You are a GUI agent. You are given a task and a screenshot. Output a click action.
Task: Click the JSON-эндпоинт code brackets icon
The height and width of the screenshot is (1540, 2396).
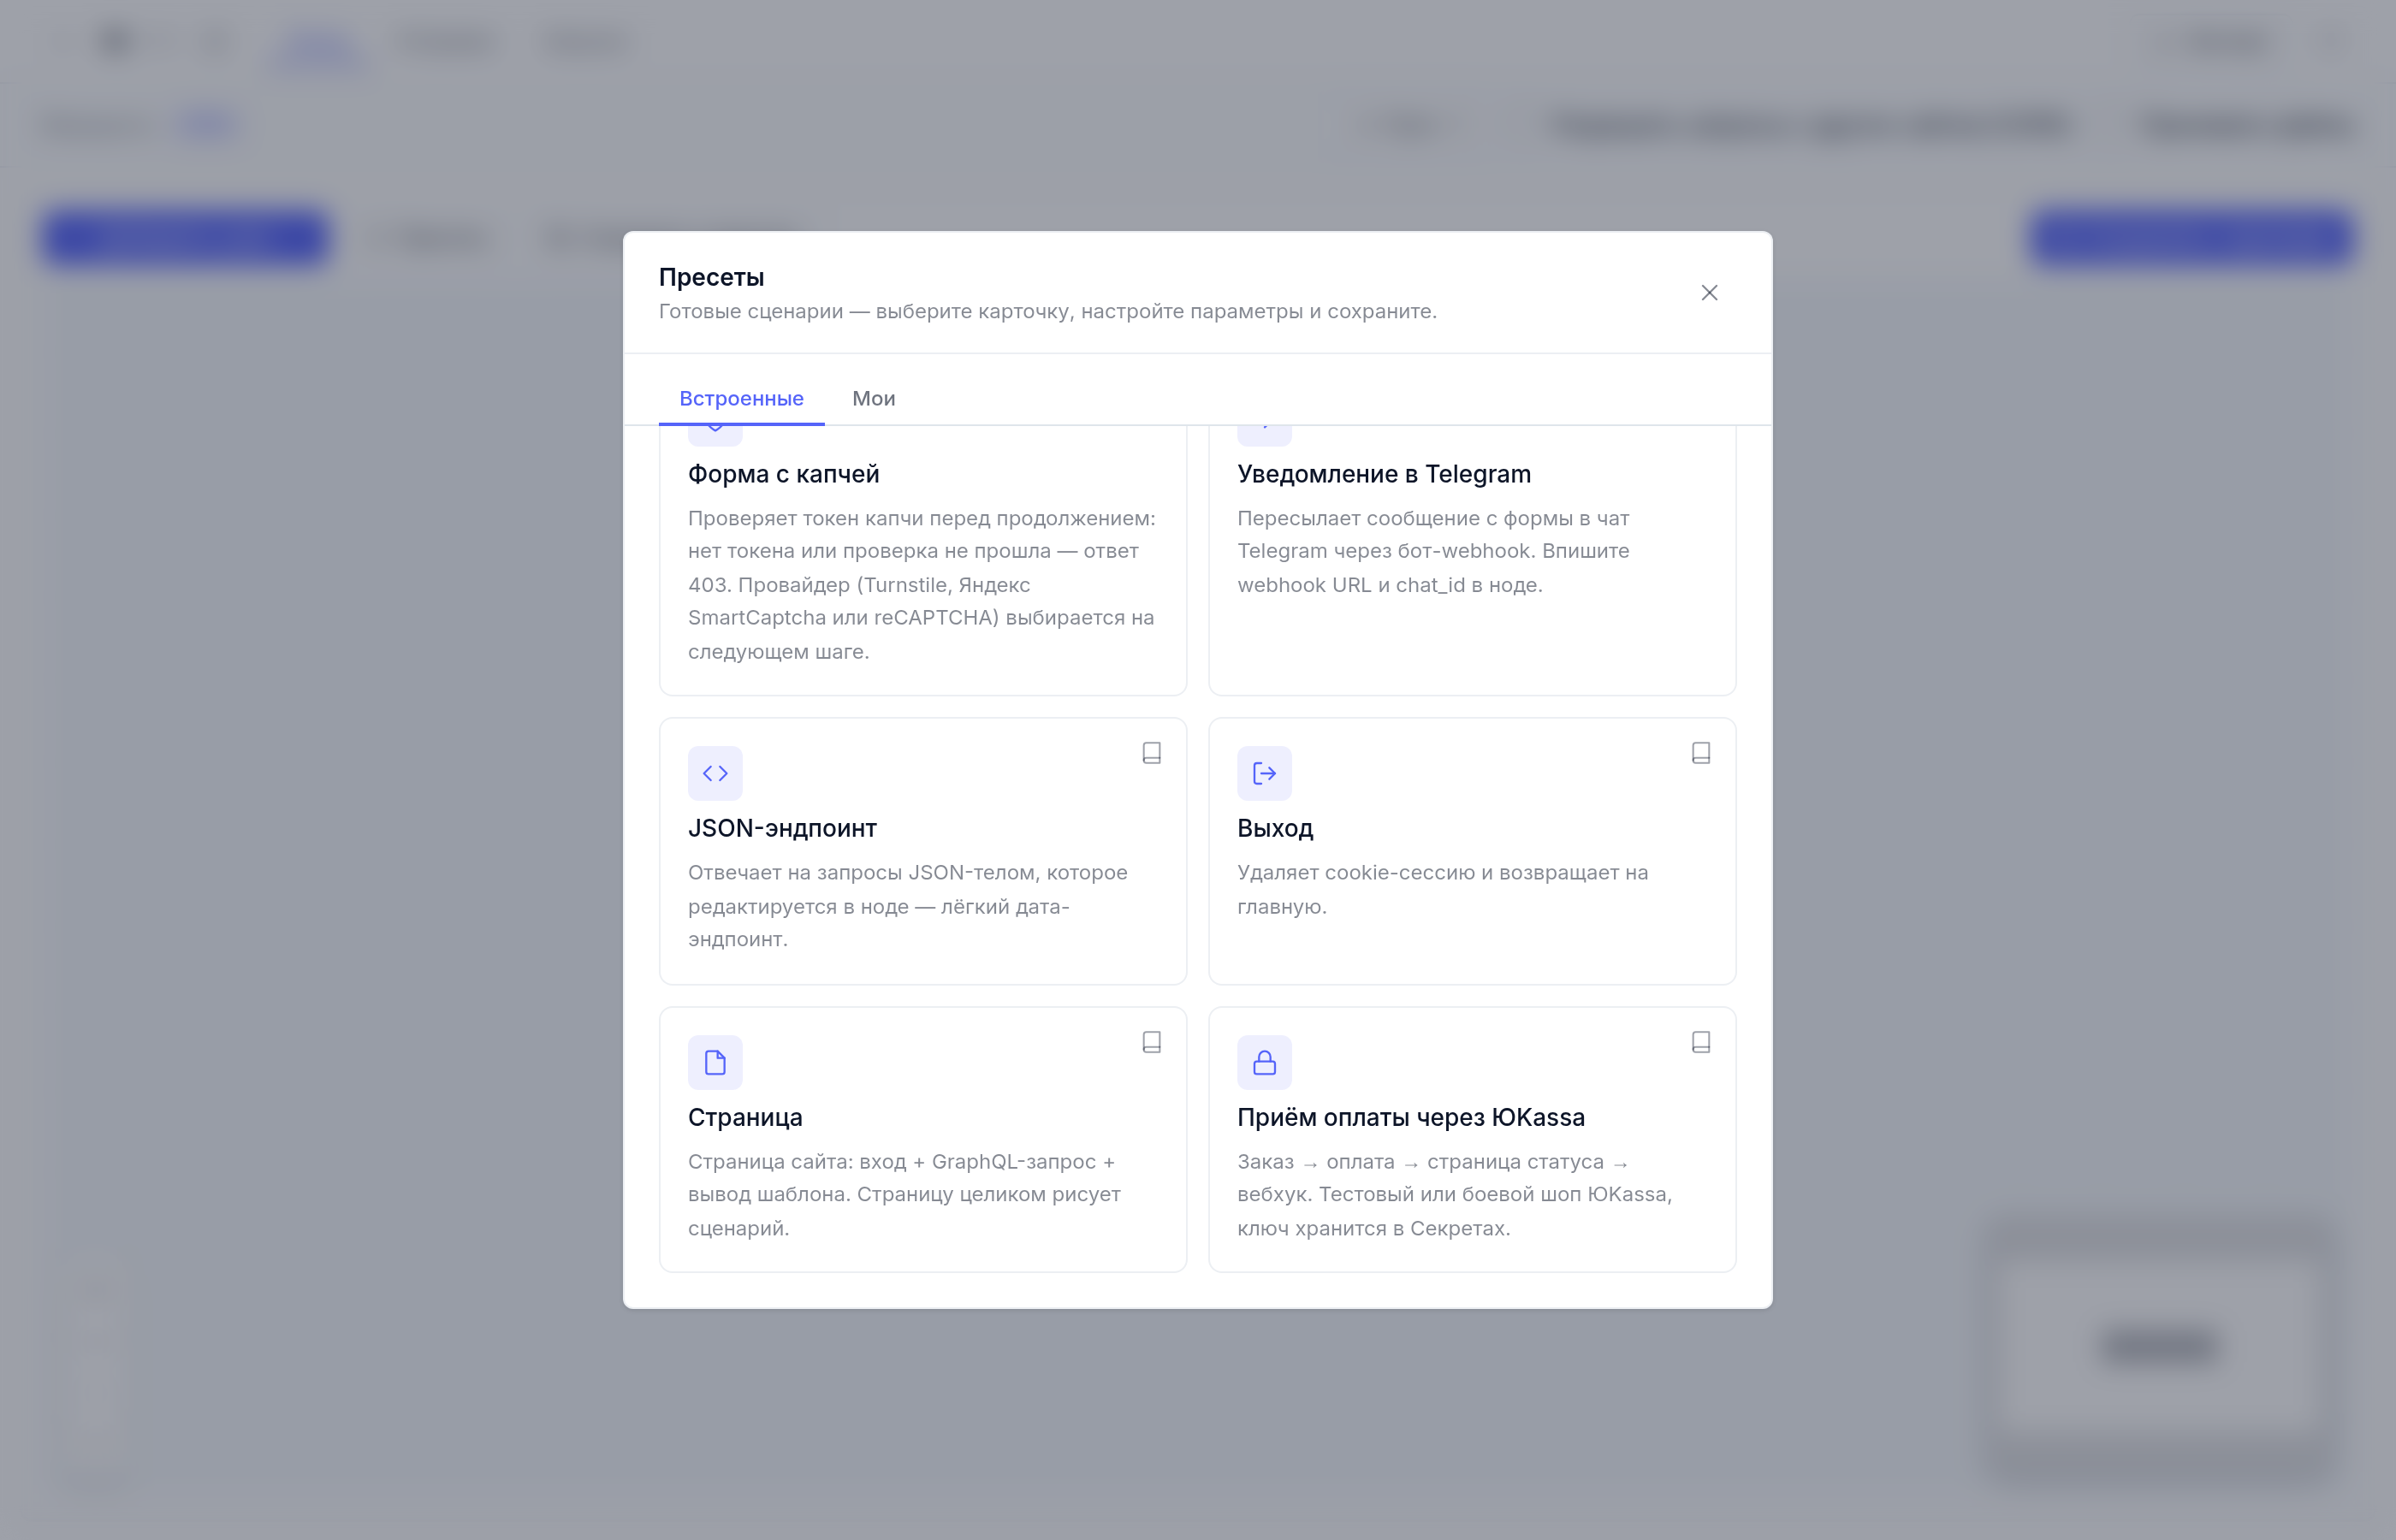click(715, 773)
